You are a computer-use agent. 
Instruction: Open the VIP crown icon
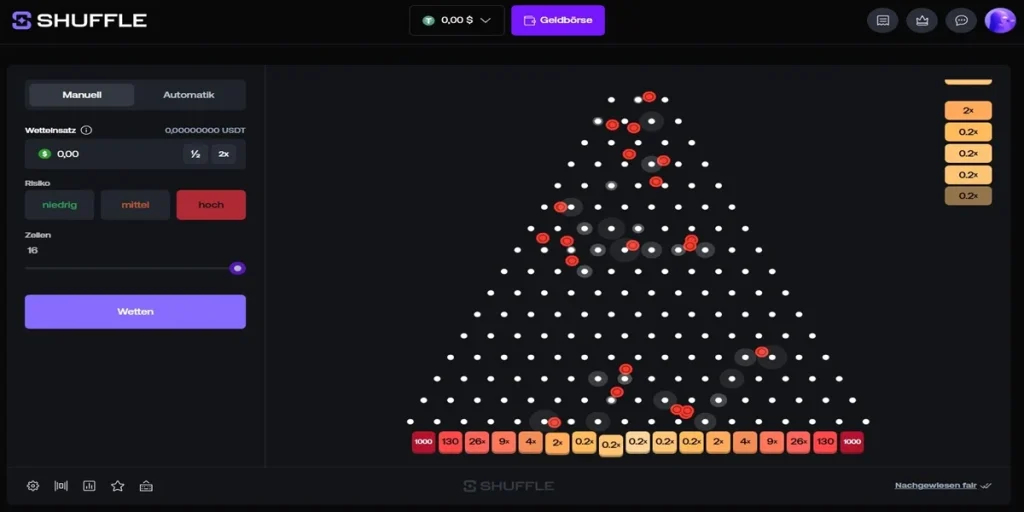[x=921, y=20]
